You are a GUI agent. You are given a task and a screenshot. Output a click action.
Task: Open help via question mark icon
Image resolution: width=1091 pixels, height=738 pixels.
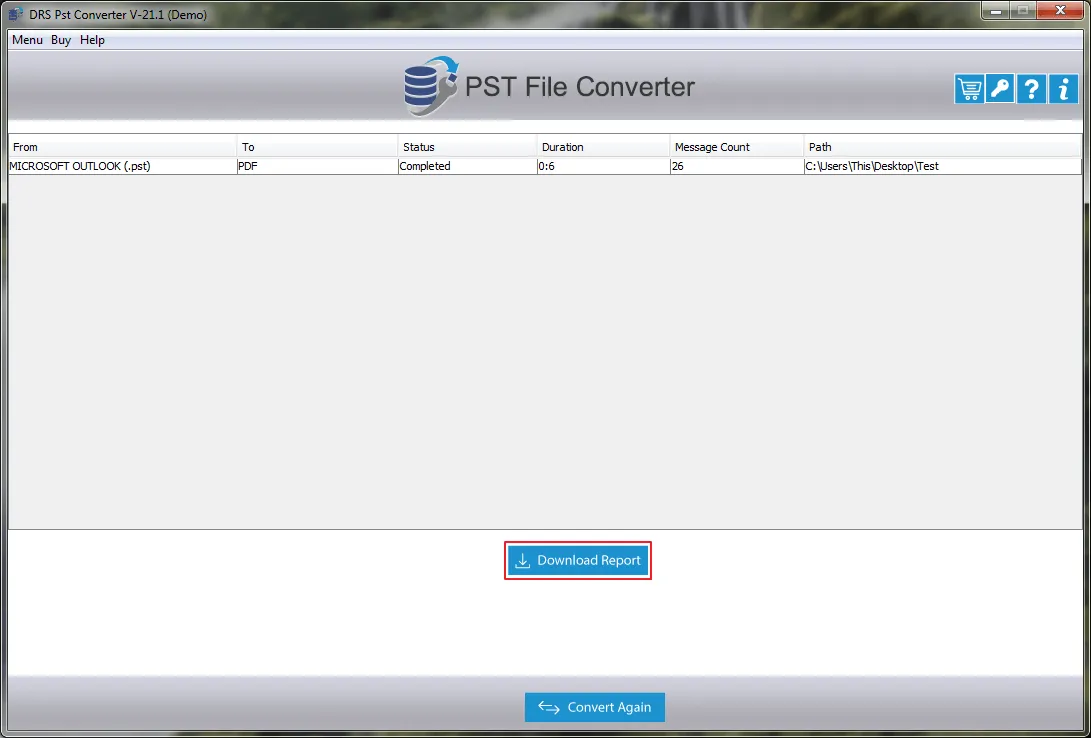(x=1031, y=89)
